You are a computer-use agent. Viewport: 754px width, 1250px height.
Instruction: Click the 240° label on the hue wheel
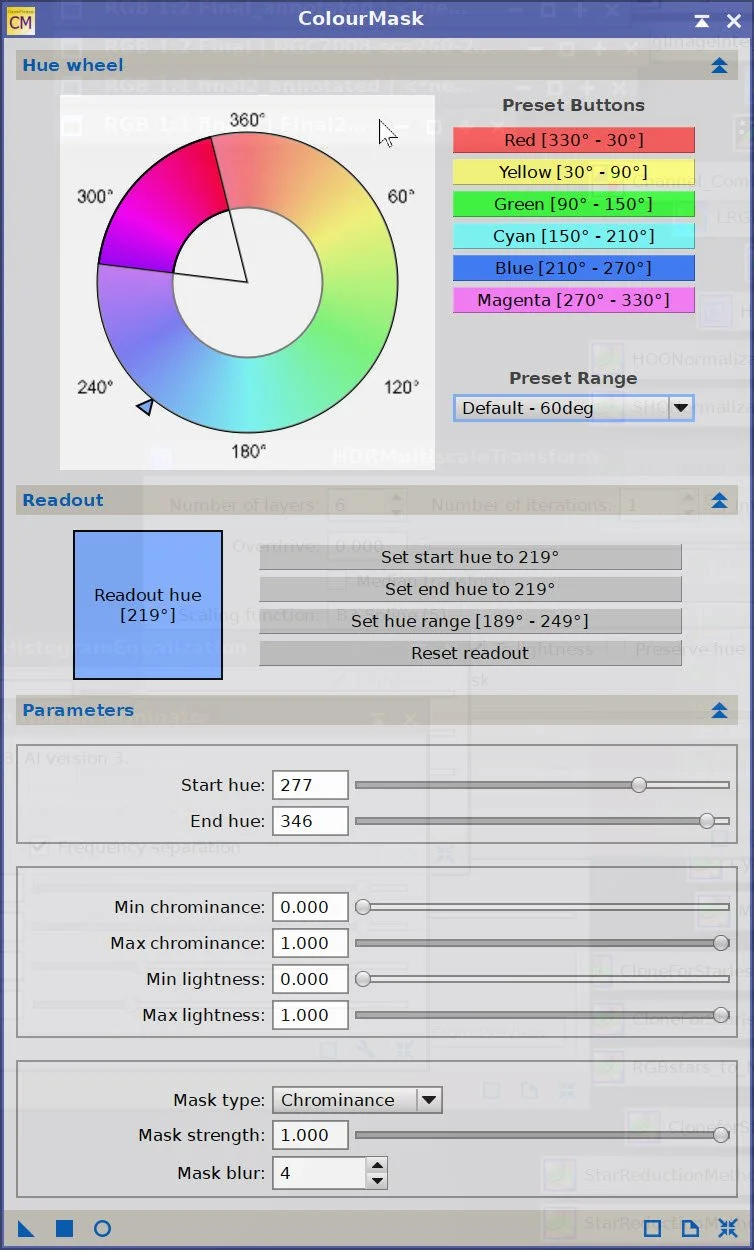click(95, 386)
